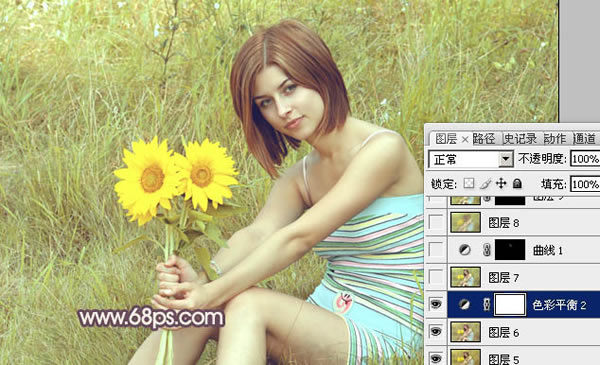Select the 图层 6 thumbnail

(466, 332)
